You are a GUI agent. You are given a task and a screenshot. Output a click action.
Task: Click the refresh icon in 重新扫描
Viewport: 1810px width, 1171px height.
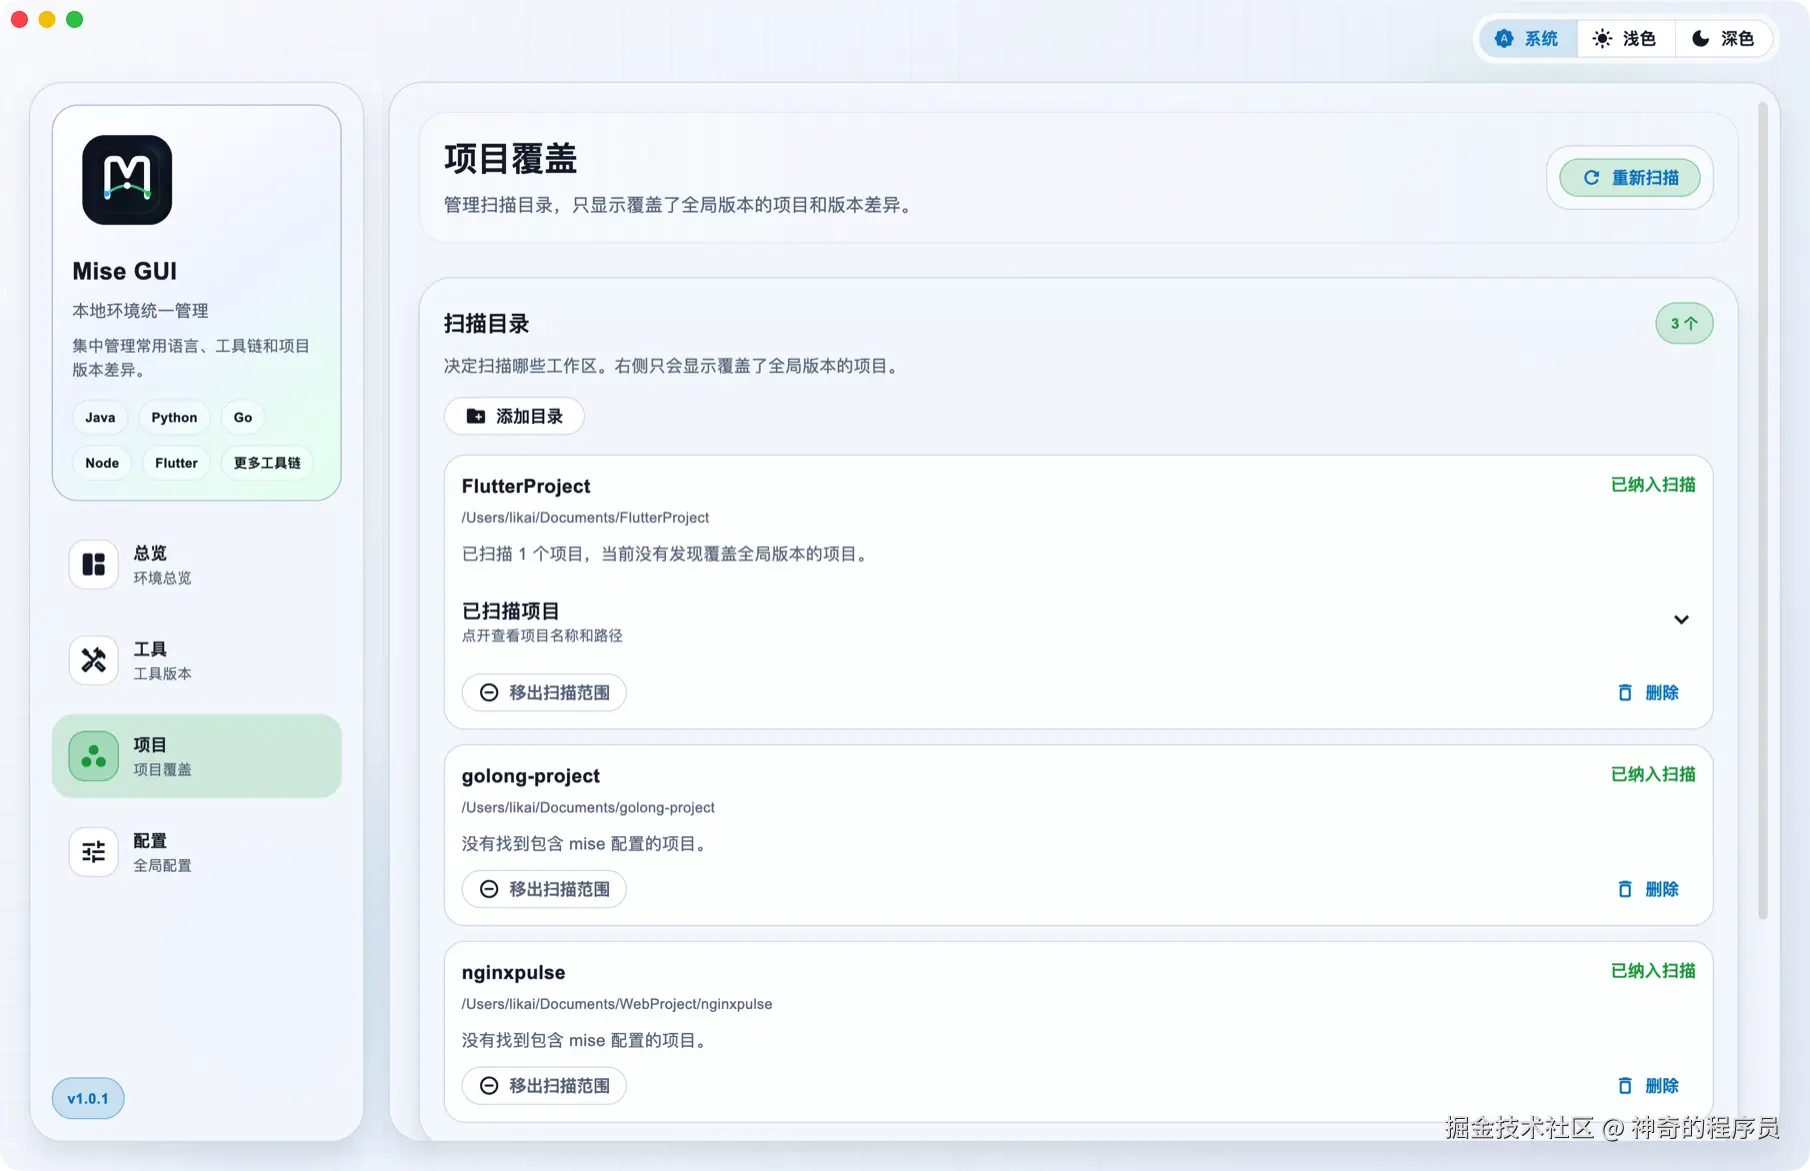point(1591,178)
